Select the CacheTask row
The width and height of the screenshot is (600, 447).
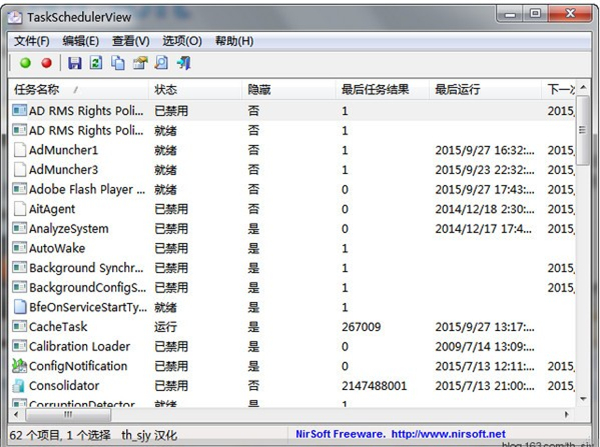[60, 327]
